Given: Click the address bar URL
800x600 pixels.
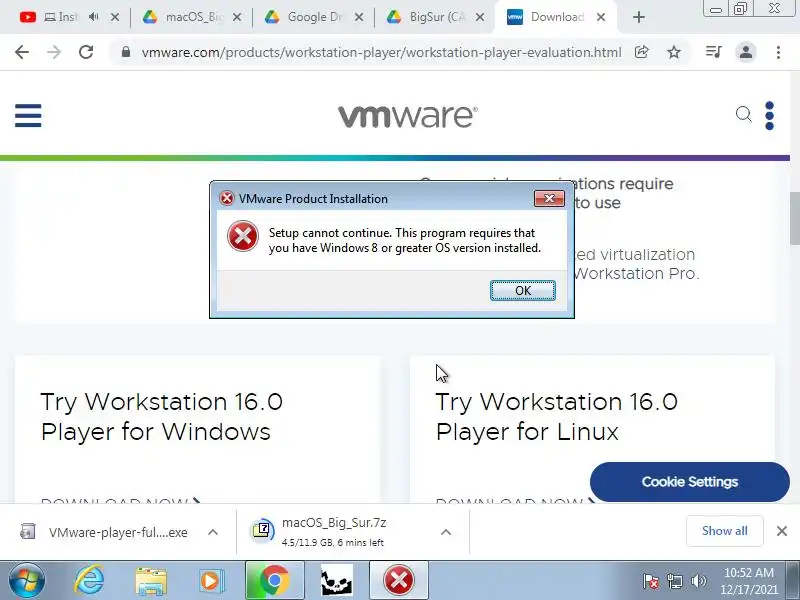Looking at the screenshot, I should [x=381, y=52].
